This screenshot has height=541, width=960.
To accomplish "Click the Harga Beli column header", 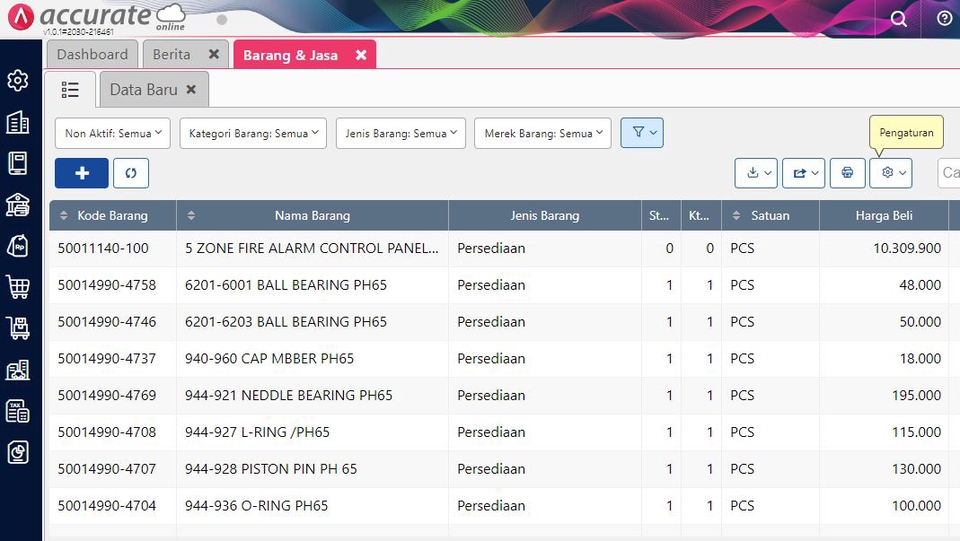I will coord(884,215).
